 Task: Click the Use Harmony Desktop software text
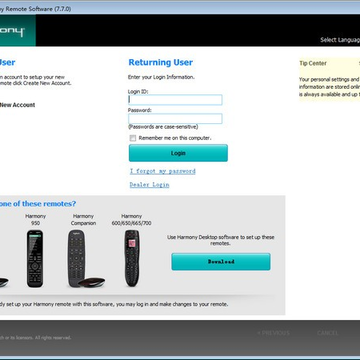221,240
